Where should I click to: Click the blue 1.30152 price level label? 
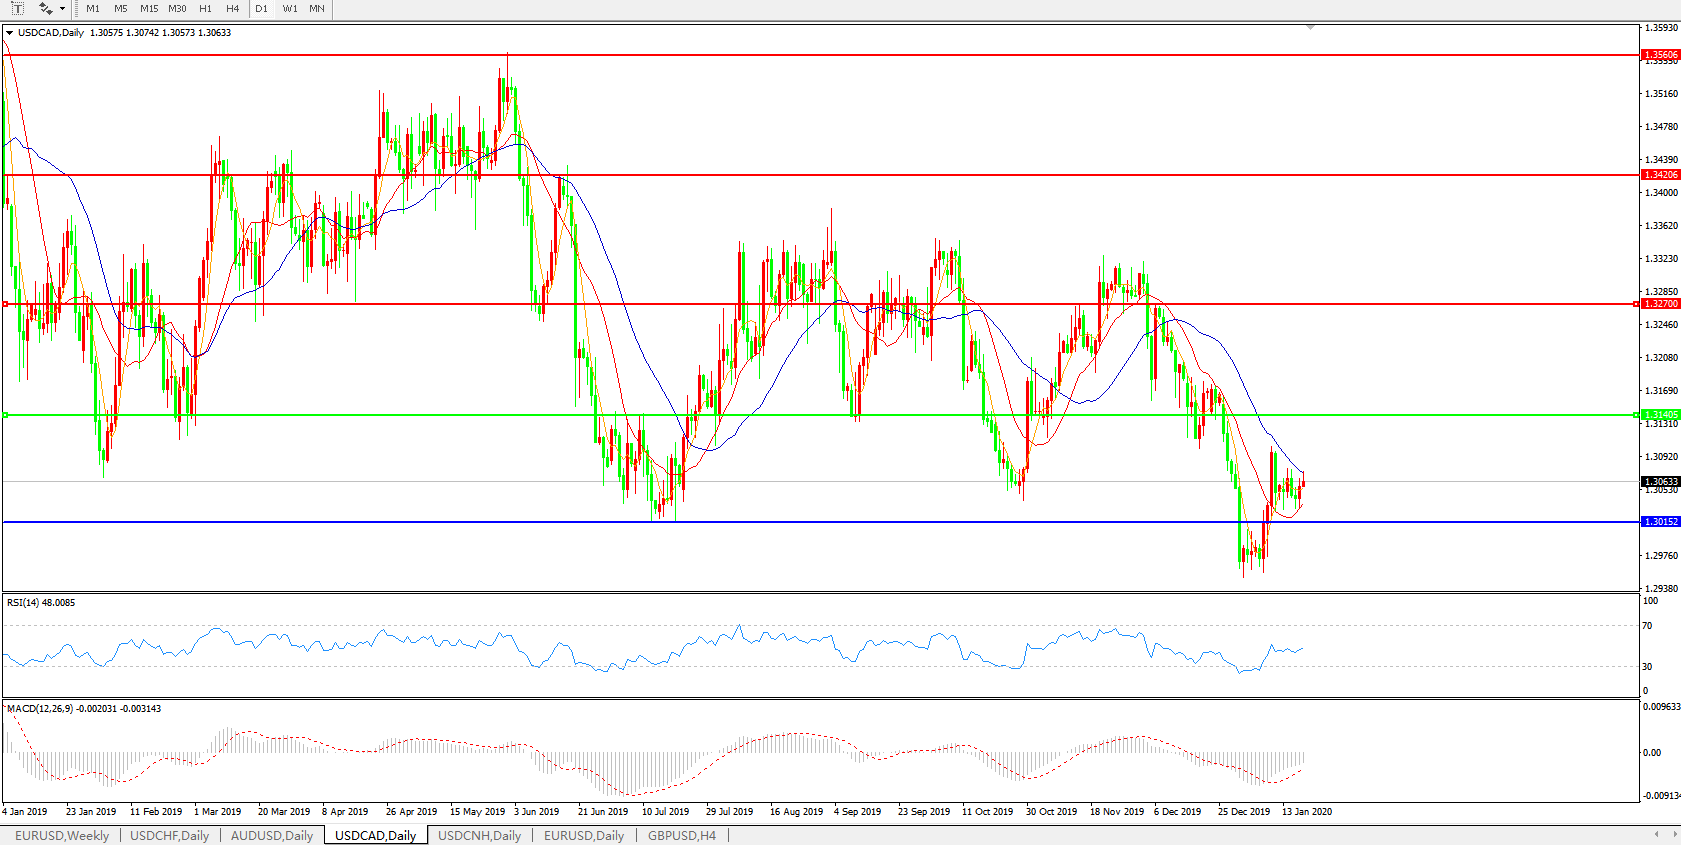click(x=1660, y=522)
